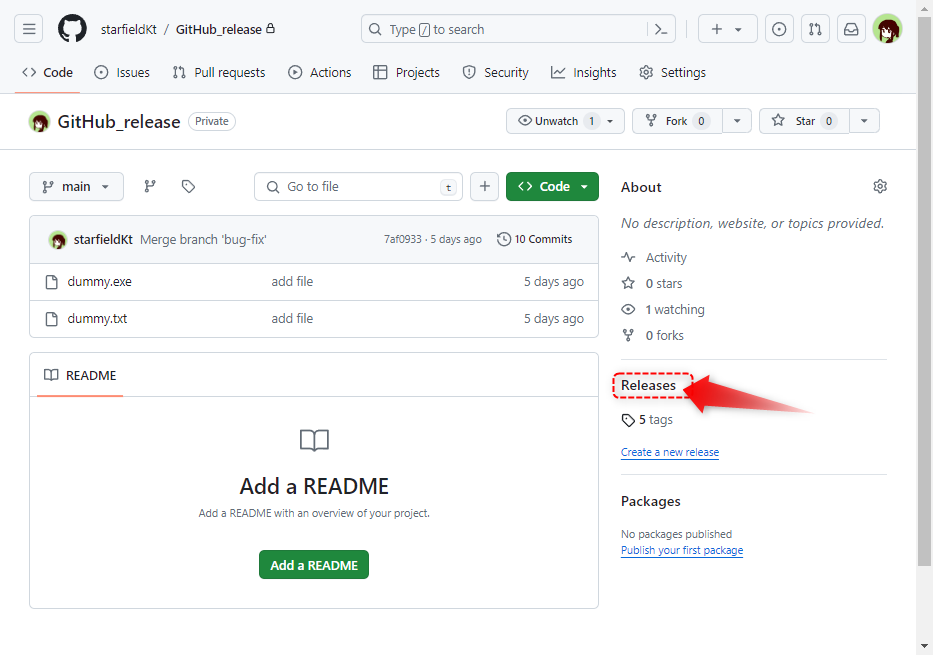Click the green Add a README button
Screen dimensions: 933x655
point(314,565)
